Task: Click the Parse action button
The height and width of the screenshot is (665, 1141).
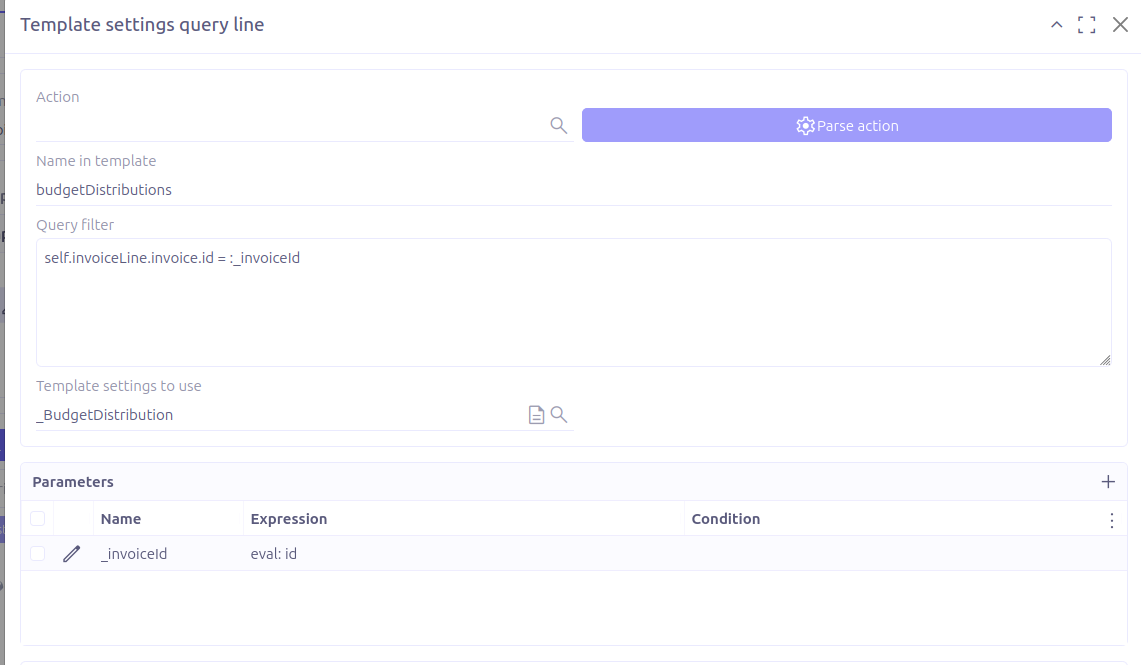Action: point(846,125)
